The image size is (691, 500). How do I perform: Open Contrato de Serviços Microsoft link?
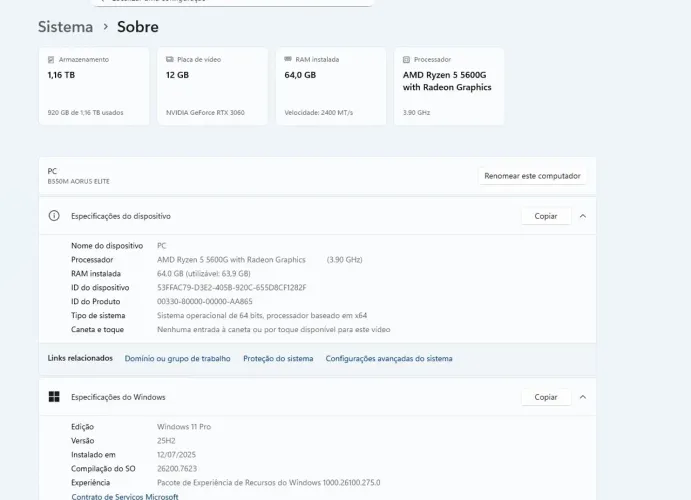tap(124, 496)
